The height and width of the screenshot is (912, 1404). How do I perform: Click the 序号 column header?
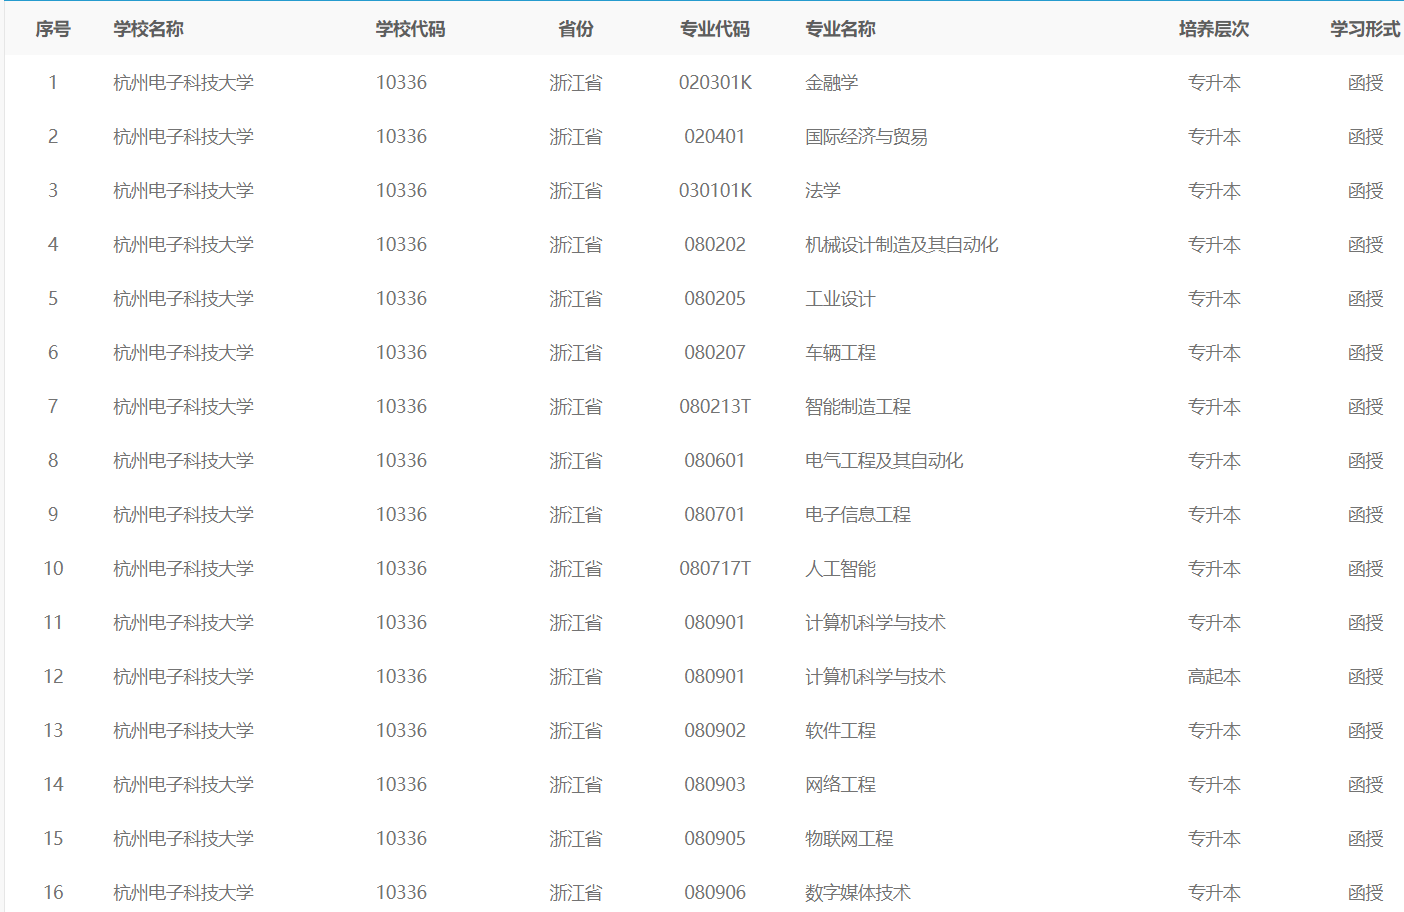click(53, 29)
